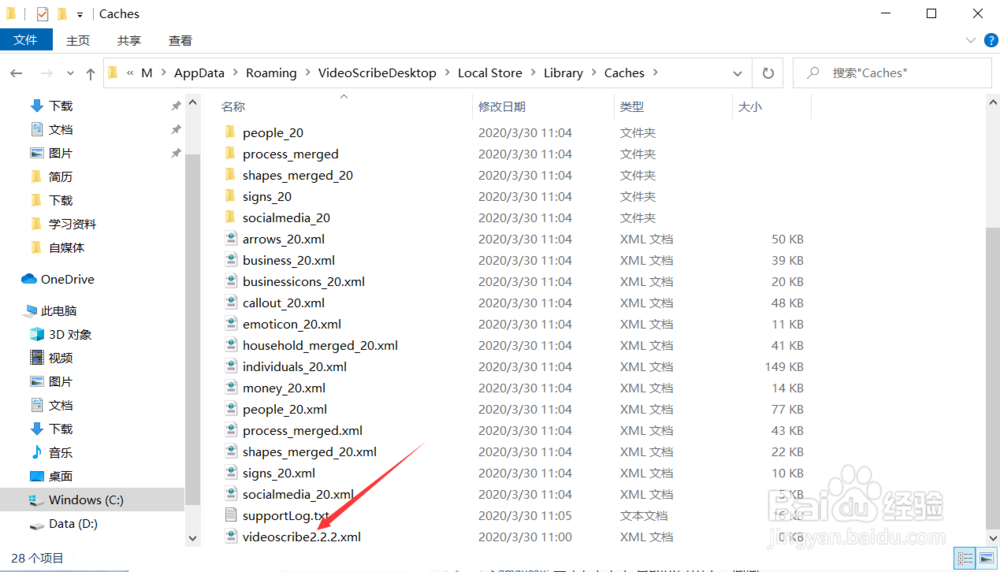Open 学习资料 folder in sidebar
Image resolution: width=1000 pixels, height=572 pixels.
(72, 224)
